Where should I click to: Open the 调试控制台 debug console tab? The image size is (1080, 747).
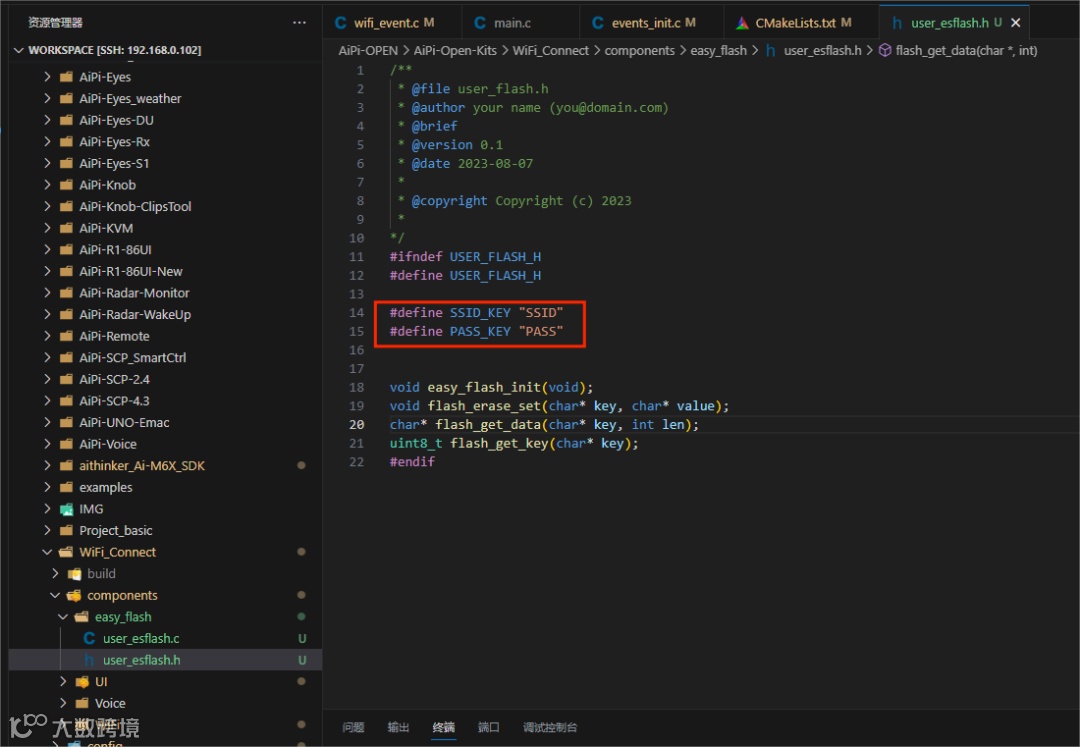tap(549, 727)
